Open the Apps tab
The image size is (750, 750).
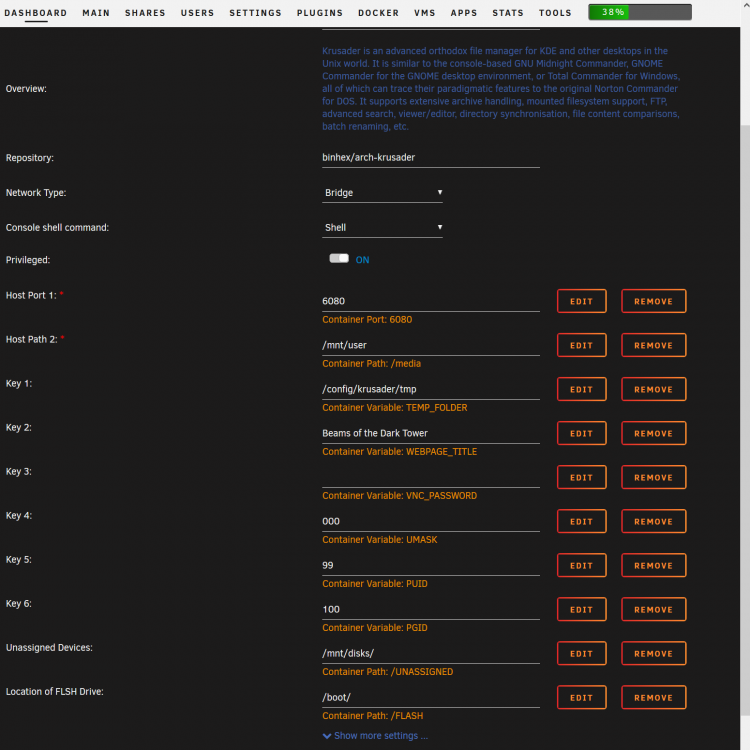(x=463, y=13)
